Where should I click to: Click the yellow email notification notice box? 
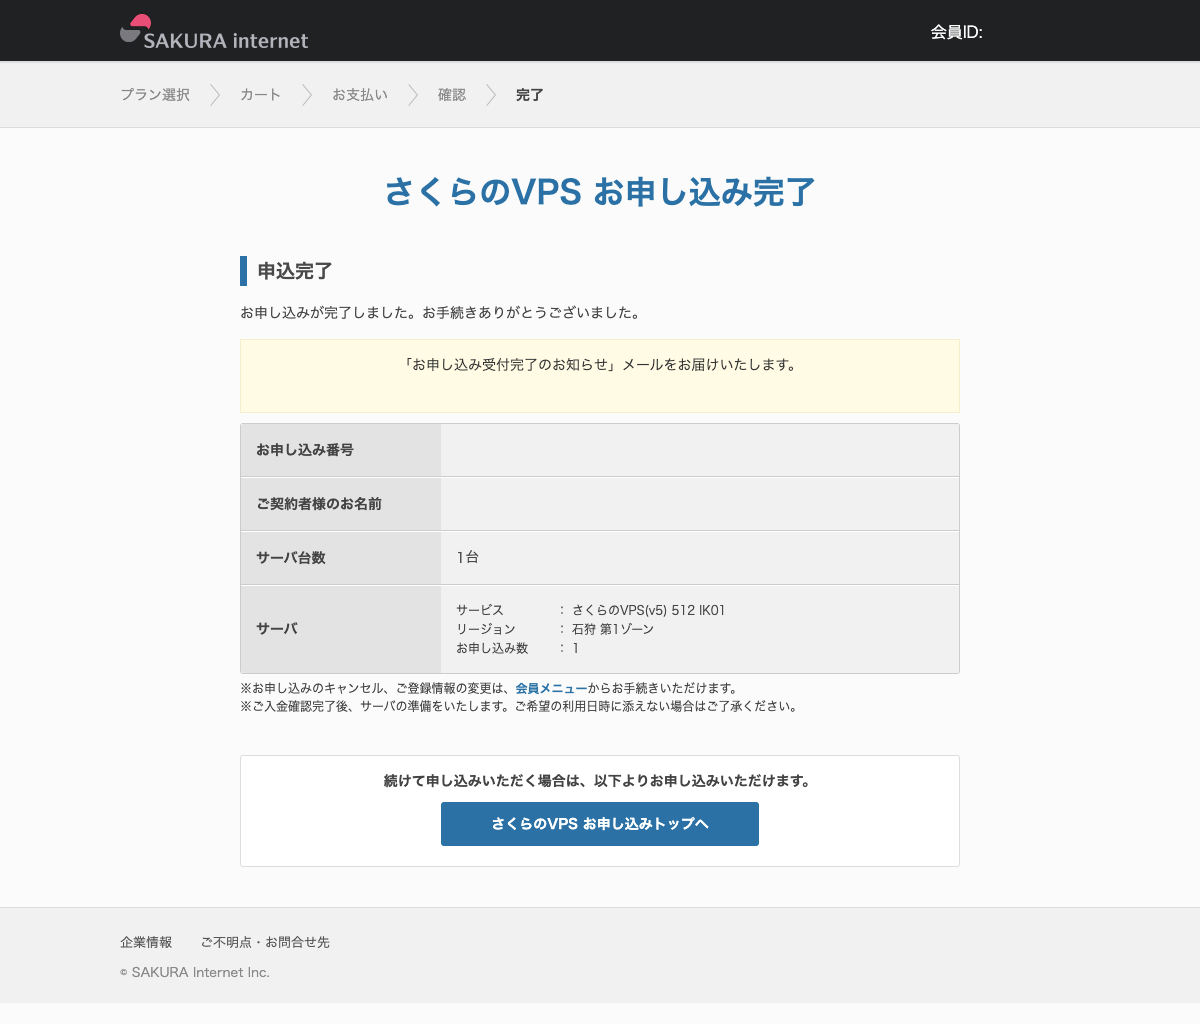tap(600, 376)
